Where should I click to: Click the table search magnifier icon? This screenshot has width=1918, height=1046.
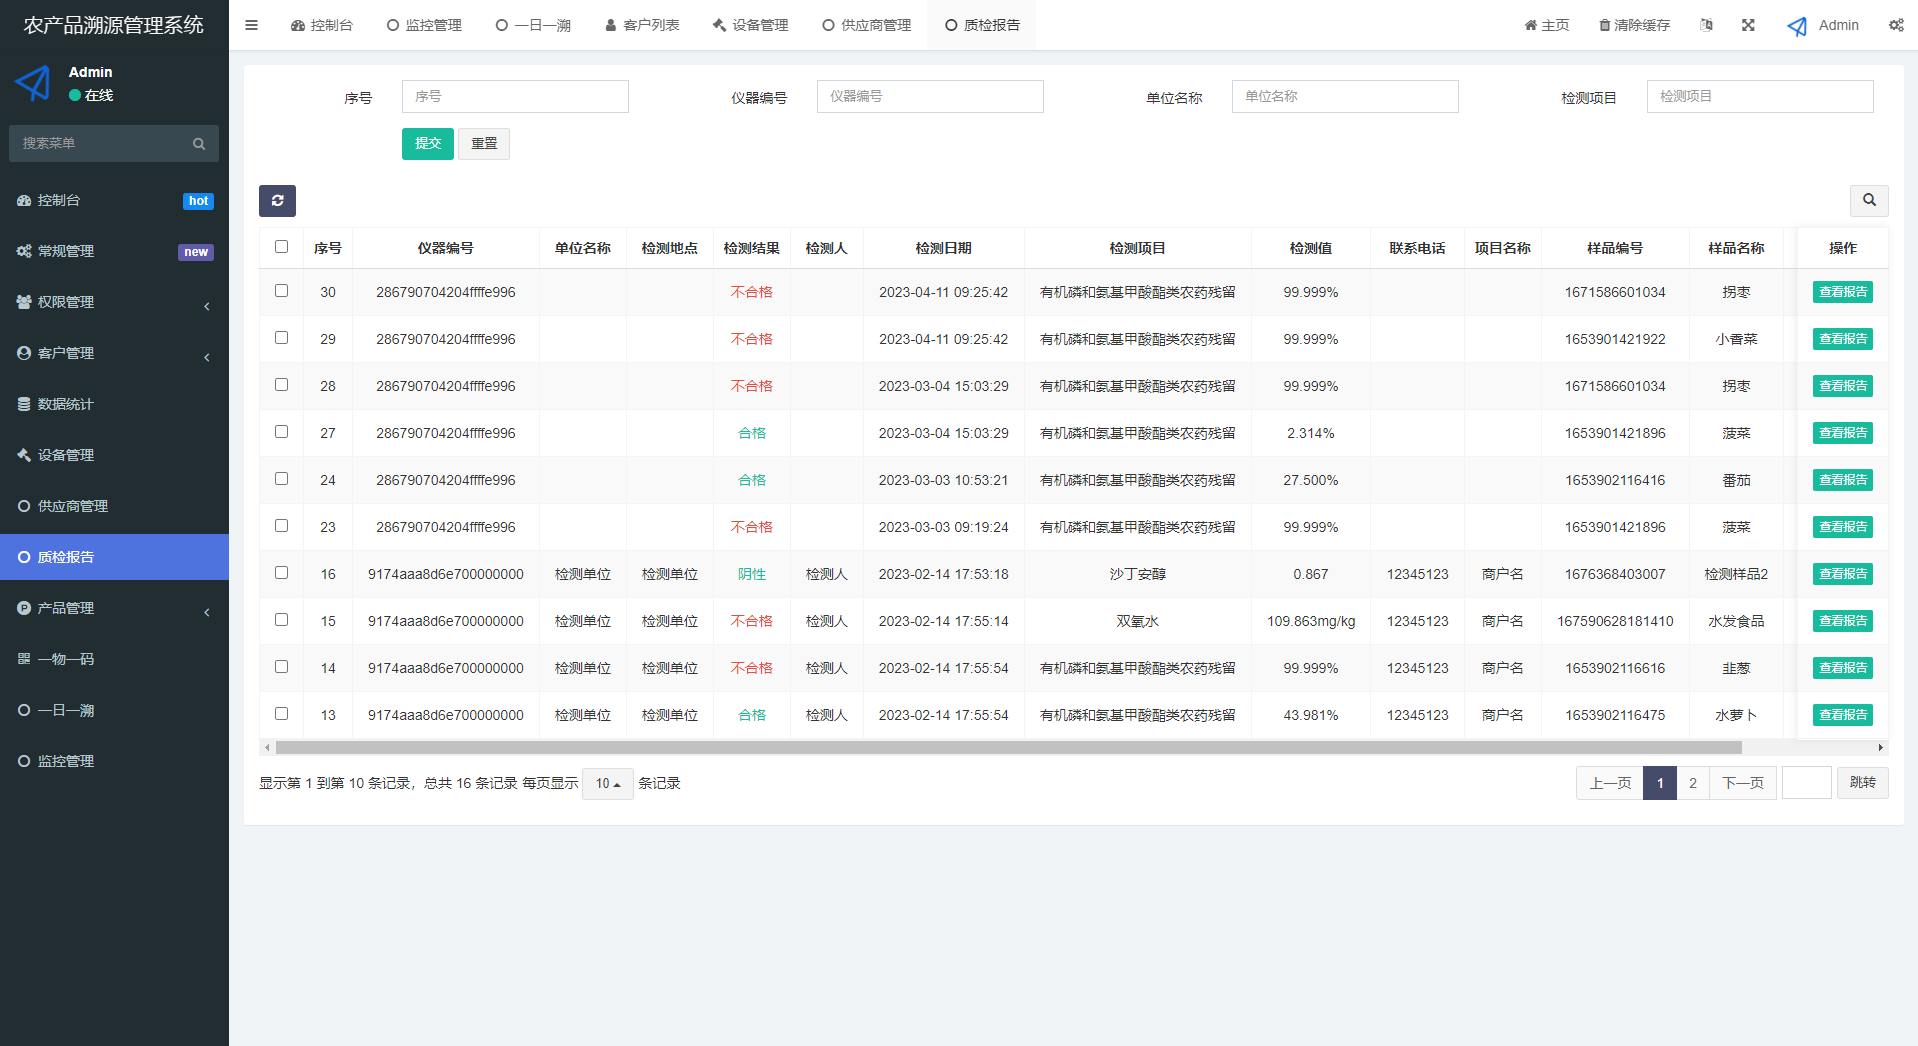(1868, 200)
